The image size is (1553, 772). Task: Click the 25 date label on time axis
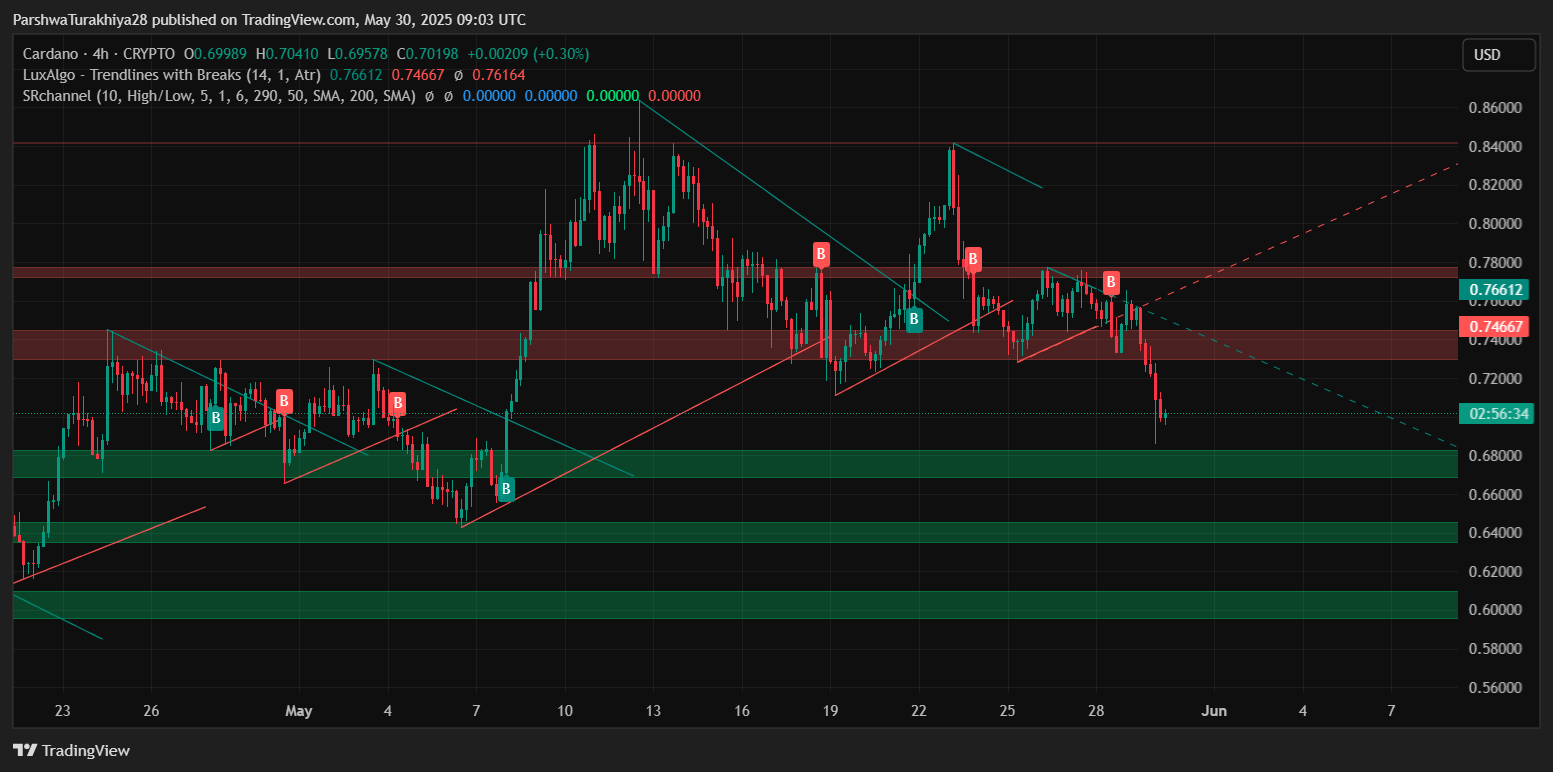(1007, 711)
